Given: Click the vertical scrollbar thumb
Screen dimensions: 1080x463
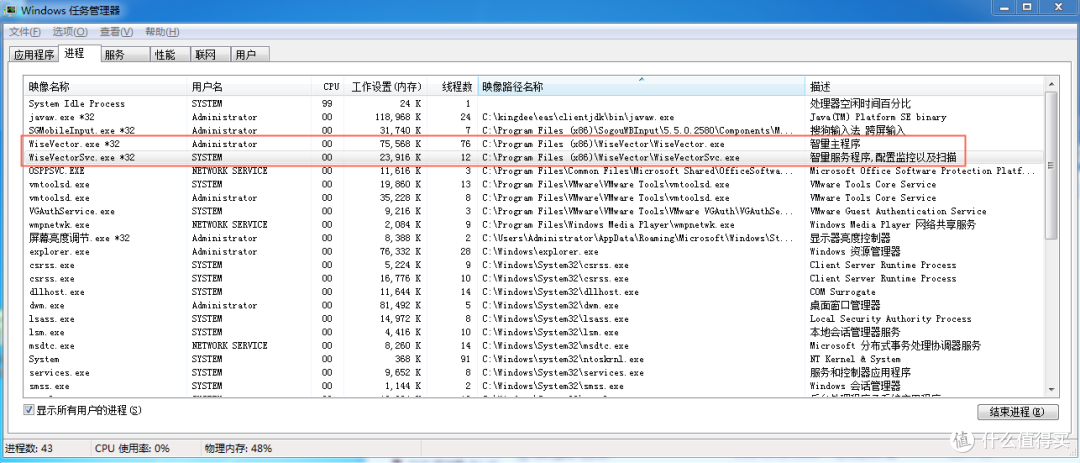Looking at the screenshot, I should point(1050,165).
